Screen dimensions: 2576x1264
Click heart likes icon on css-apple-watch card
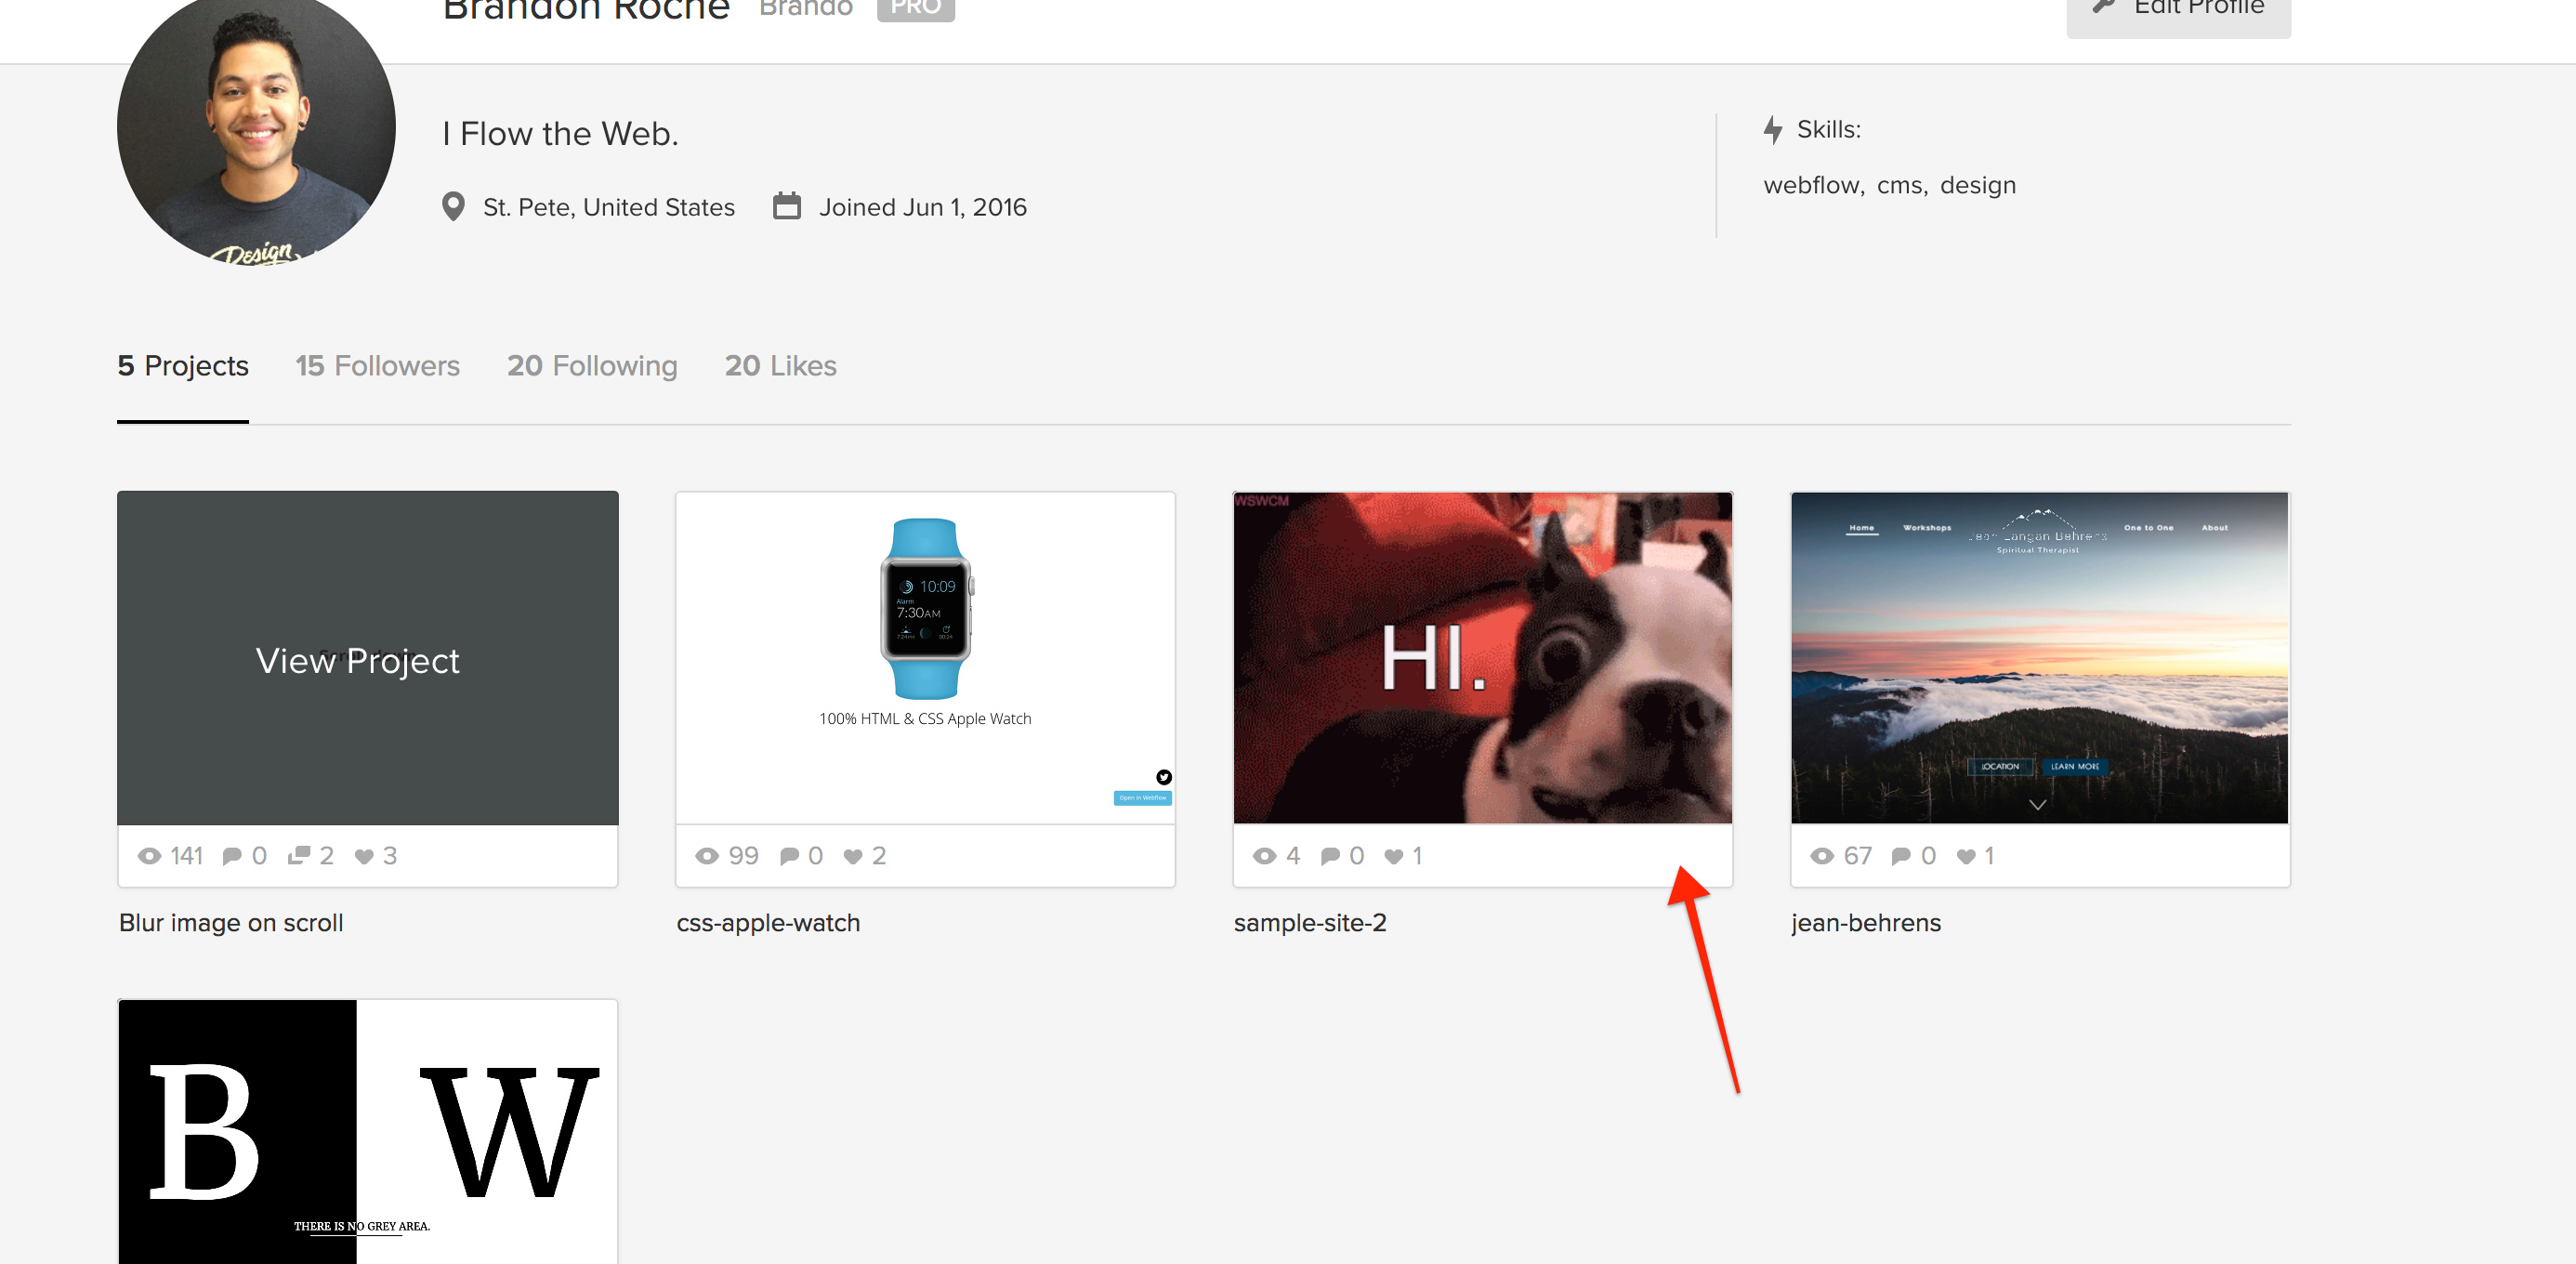852,856
